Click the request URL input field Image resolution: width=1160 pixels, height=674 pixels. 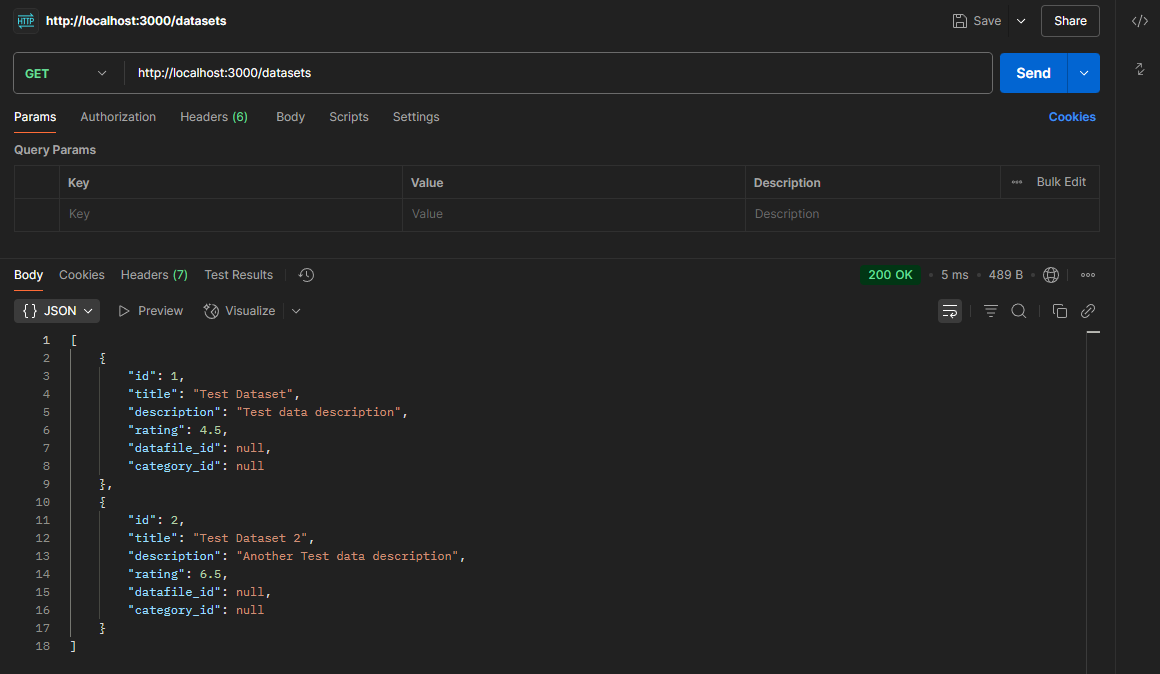coord(559,73)
